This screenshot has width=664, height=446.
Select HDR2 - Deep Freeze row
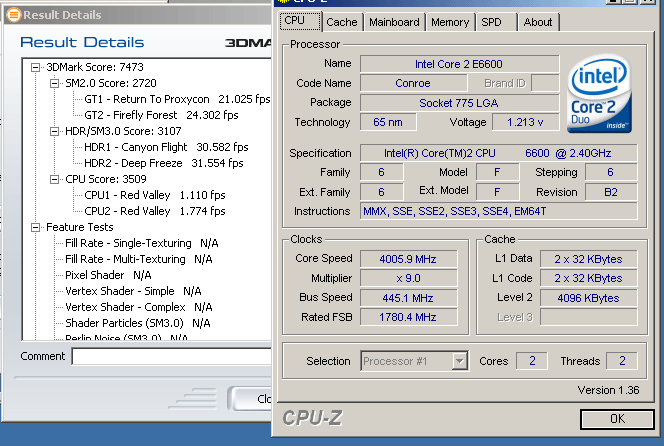163,163
